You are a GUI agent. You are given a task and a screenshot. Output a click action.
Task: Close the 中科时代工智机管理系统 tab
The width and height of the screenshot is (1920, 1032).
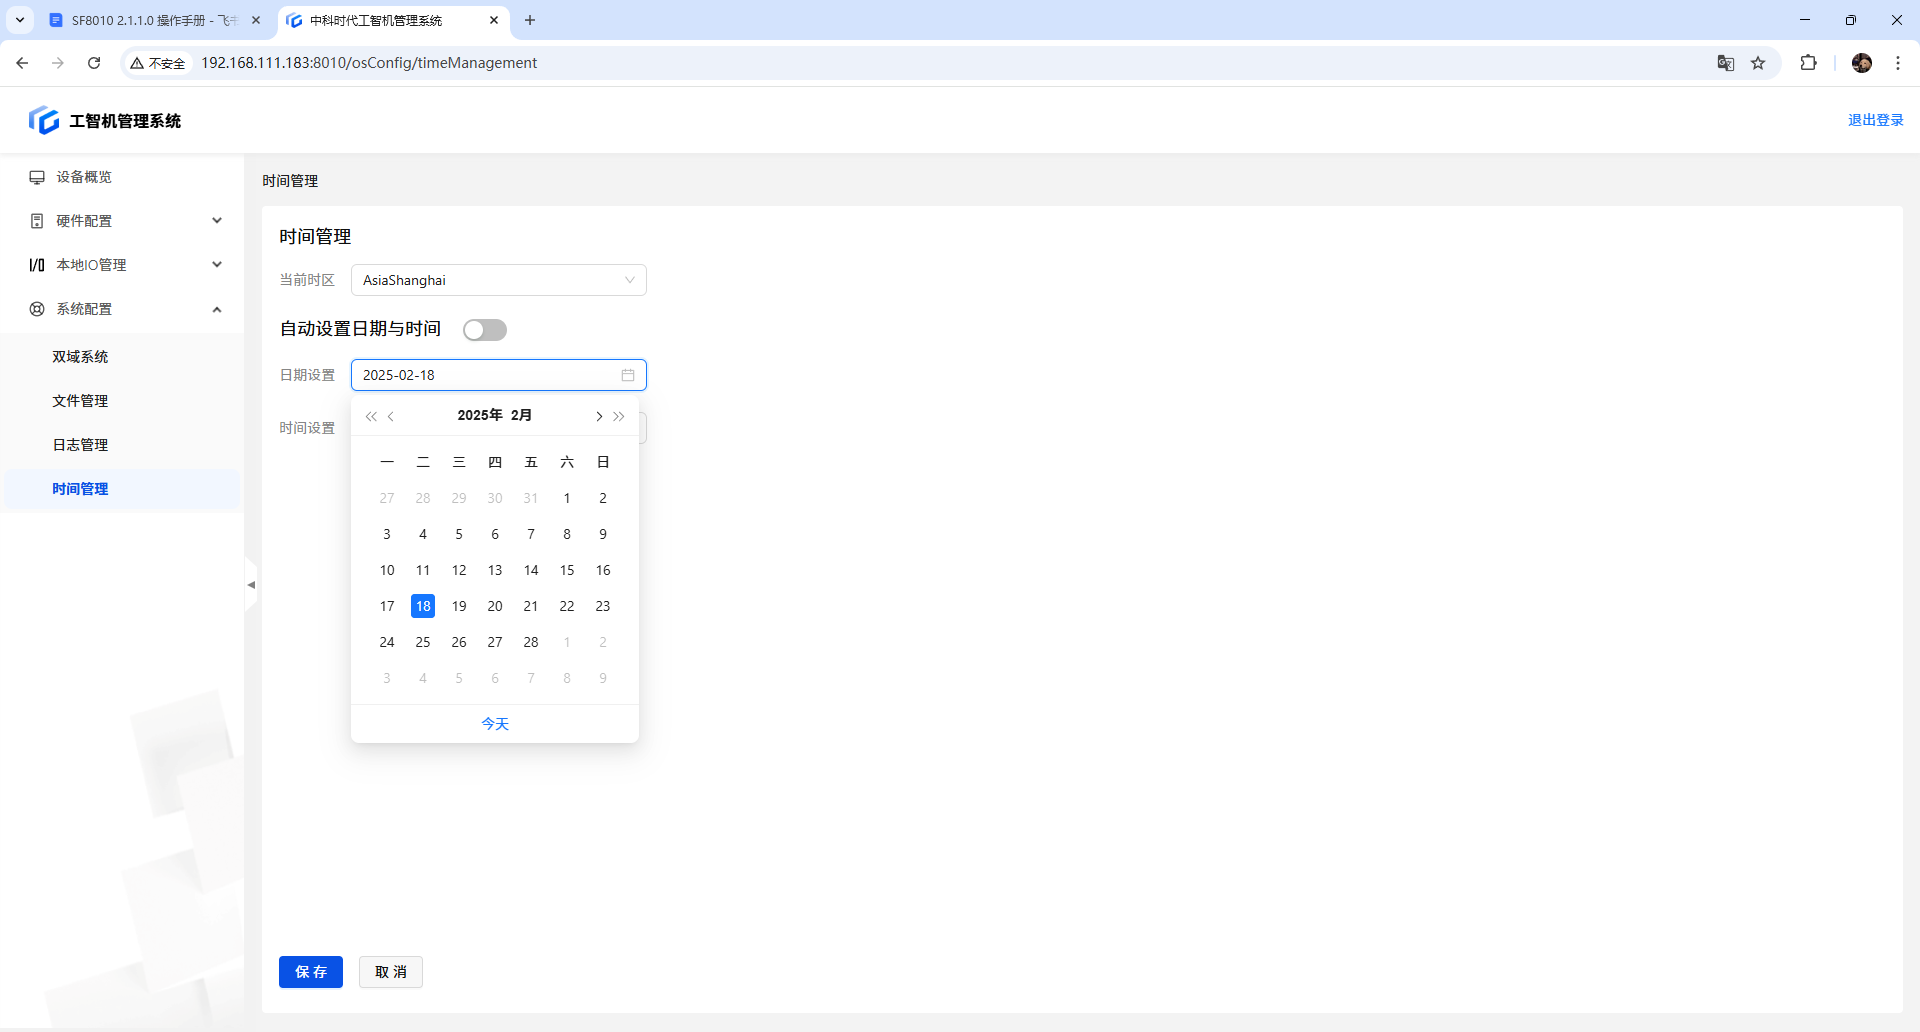[x=494, y=20]
